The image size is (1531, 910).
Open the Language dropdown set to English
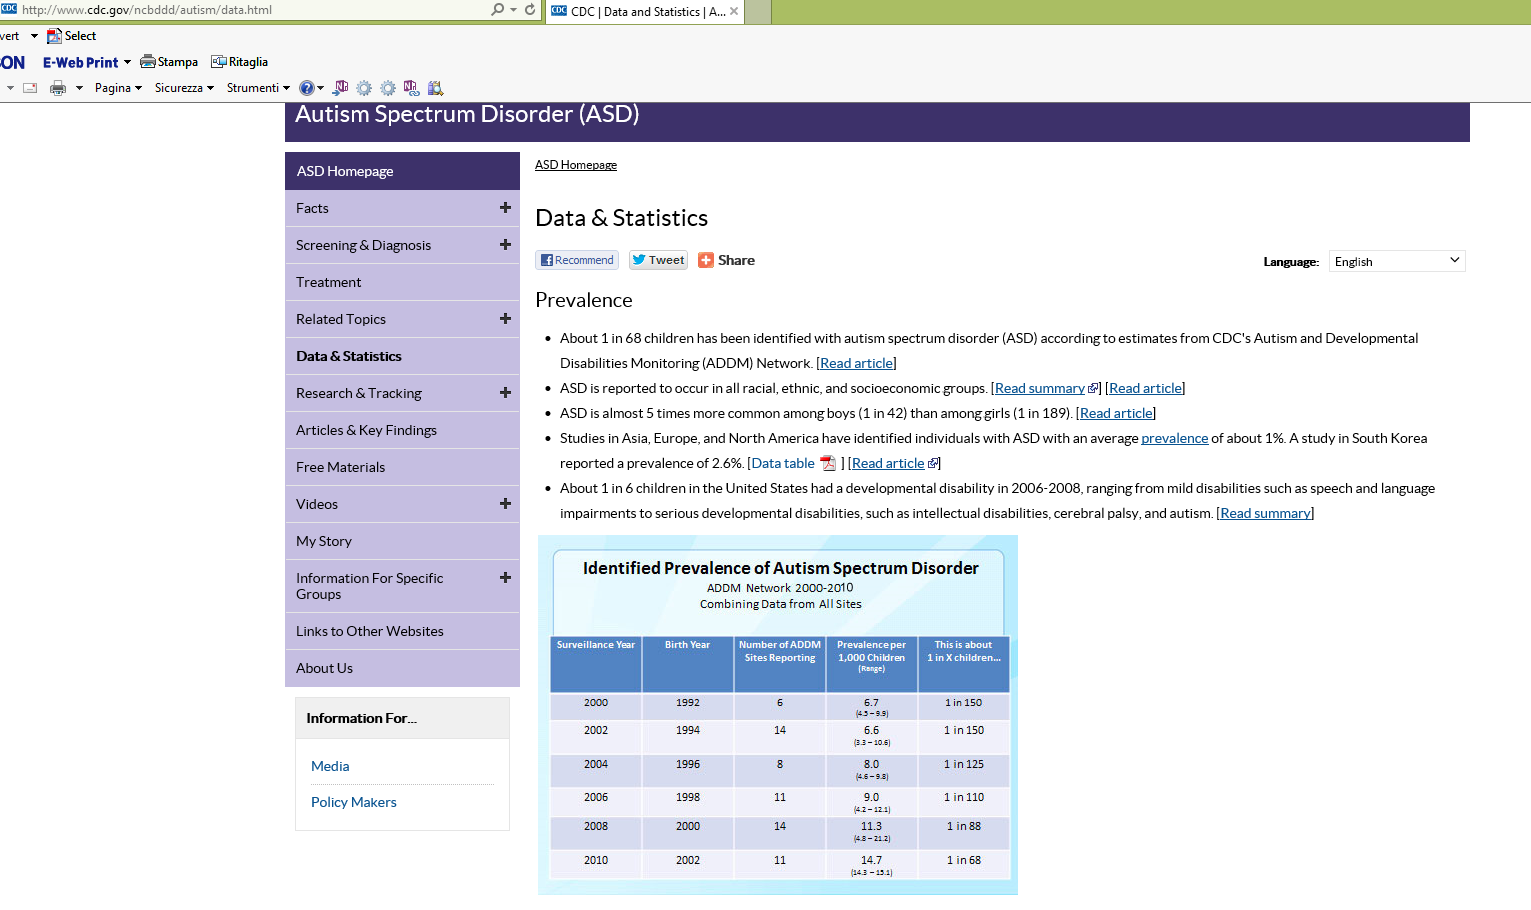[1397, 261]
